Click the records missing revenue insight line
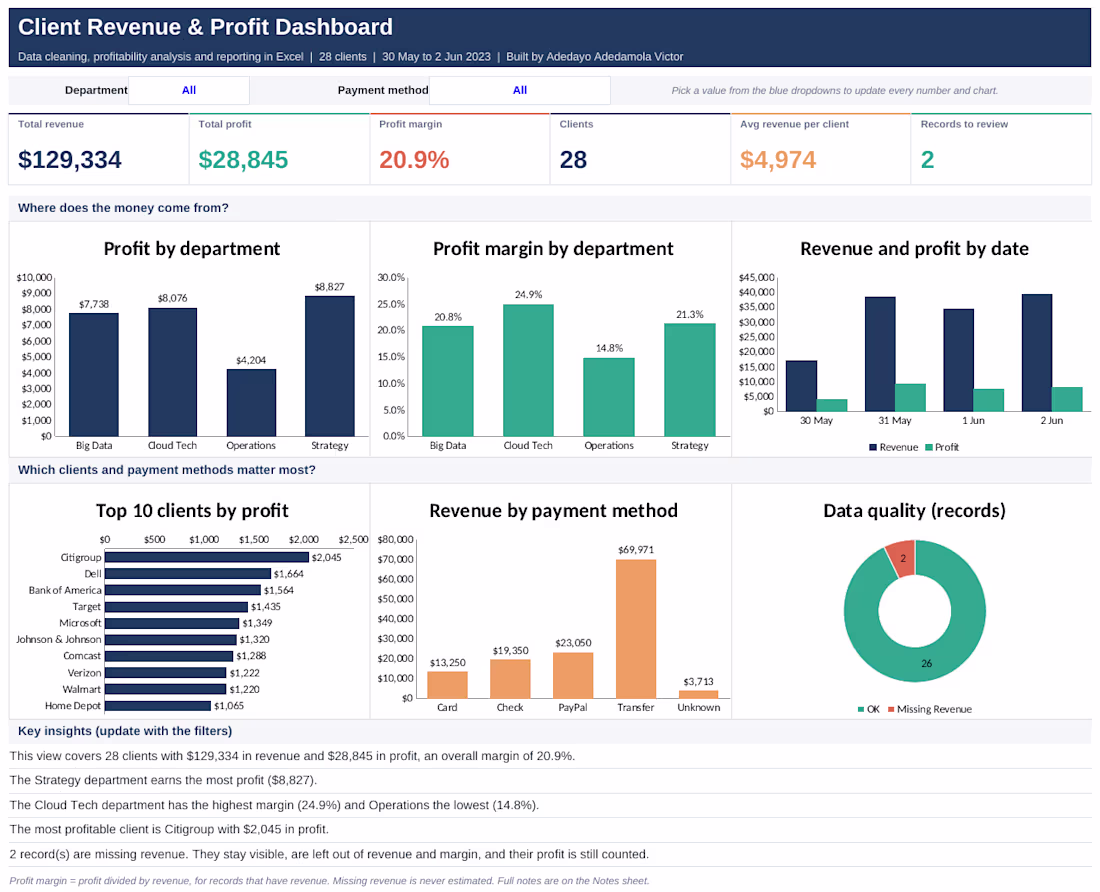1100x892 pixels. pyautogui.click(x=329, y=854)
